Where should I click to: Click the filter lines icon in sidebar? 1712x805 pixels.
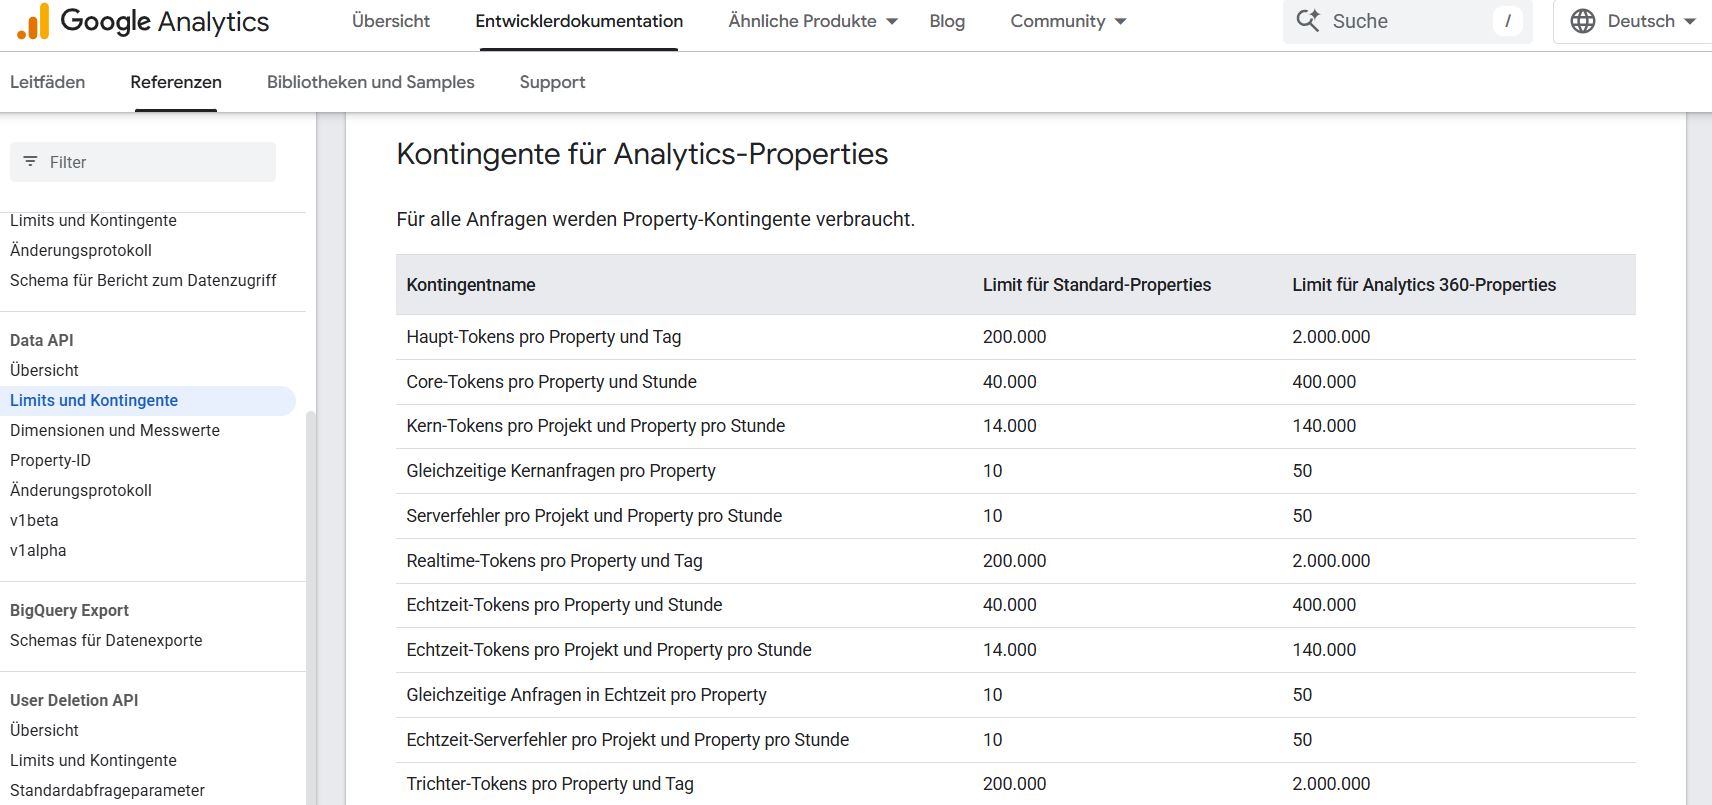pyautogui.click(x=30, y=162)
